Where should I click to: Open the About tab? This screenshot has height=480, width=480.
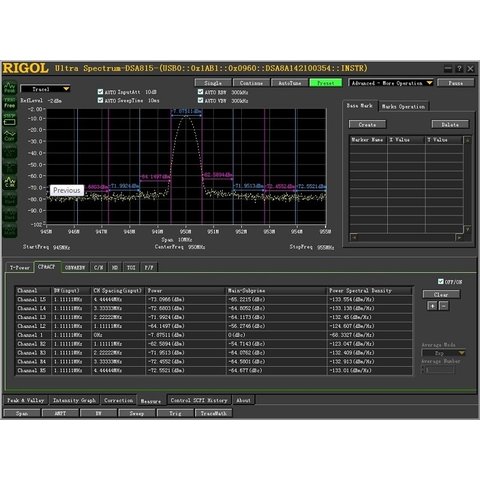pos(243,400)
